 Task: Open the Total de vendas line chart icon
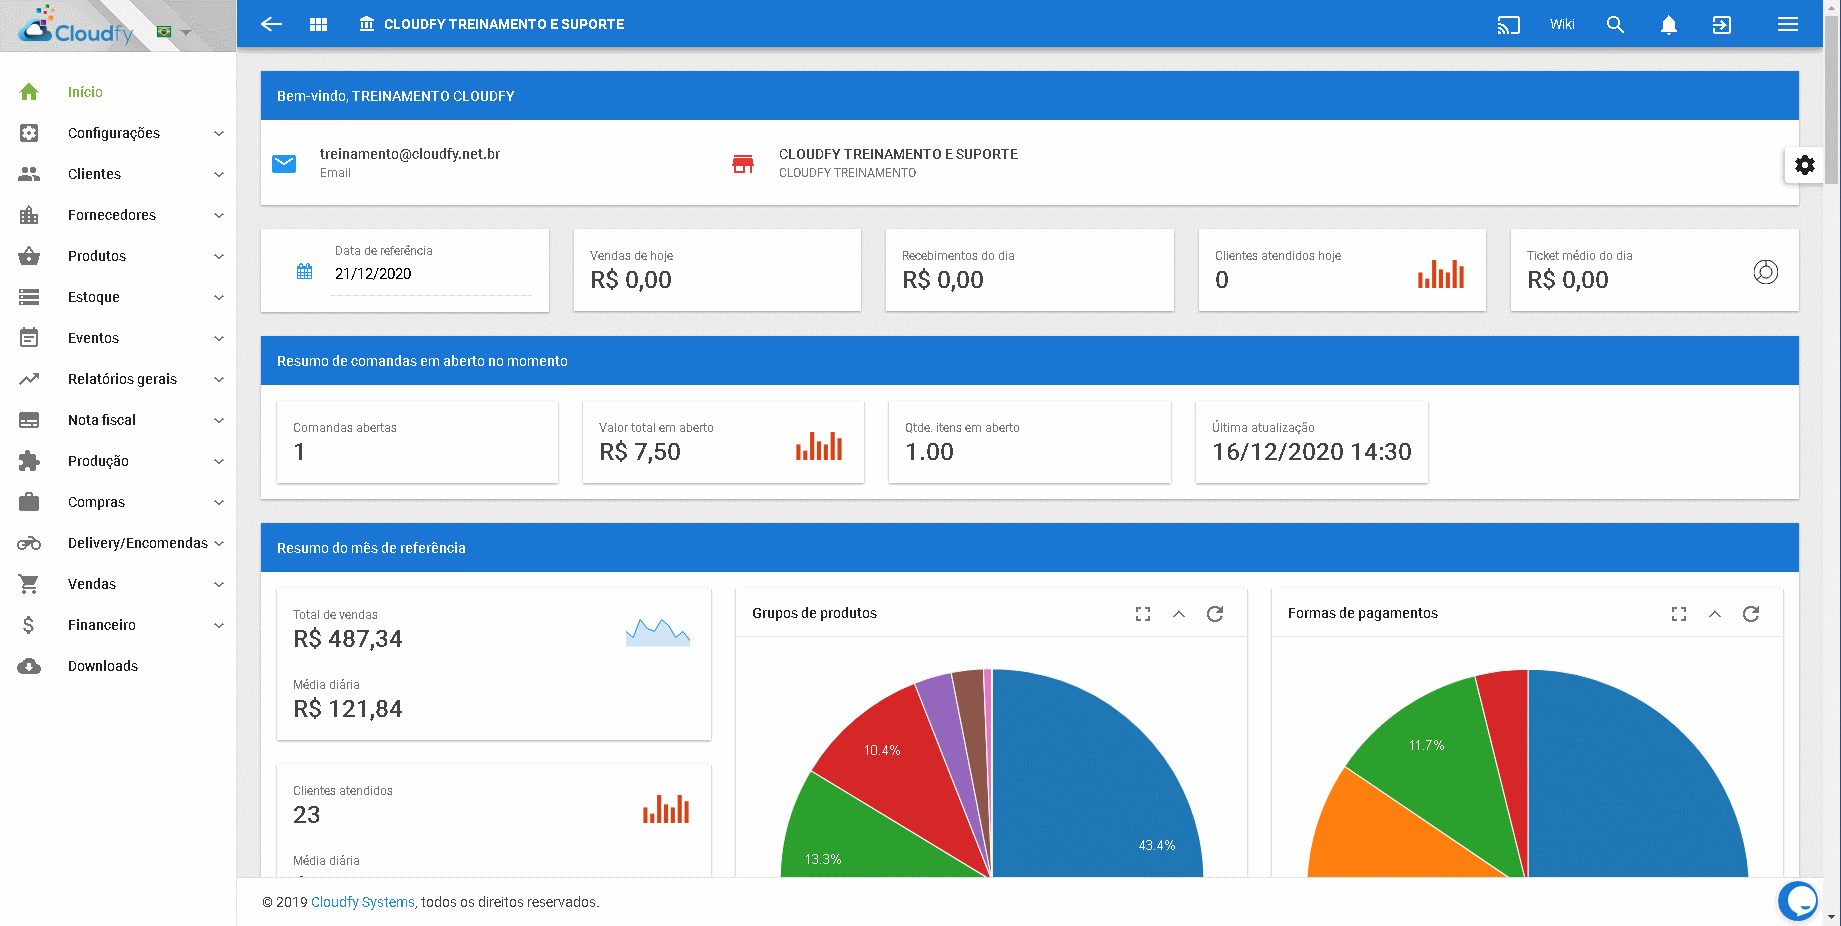tap(658, 632)
